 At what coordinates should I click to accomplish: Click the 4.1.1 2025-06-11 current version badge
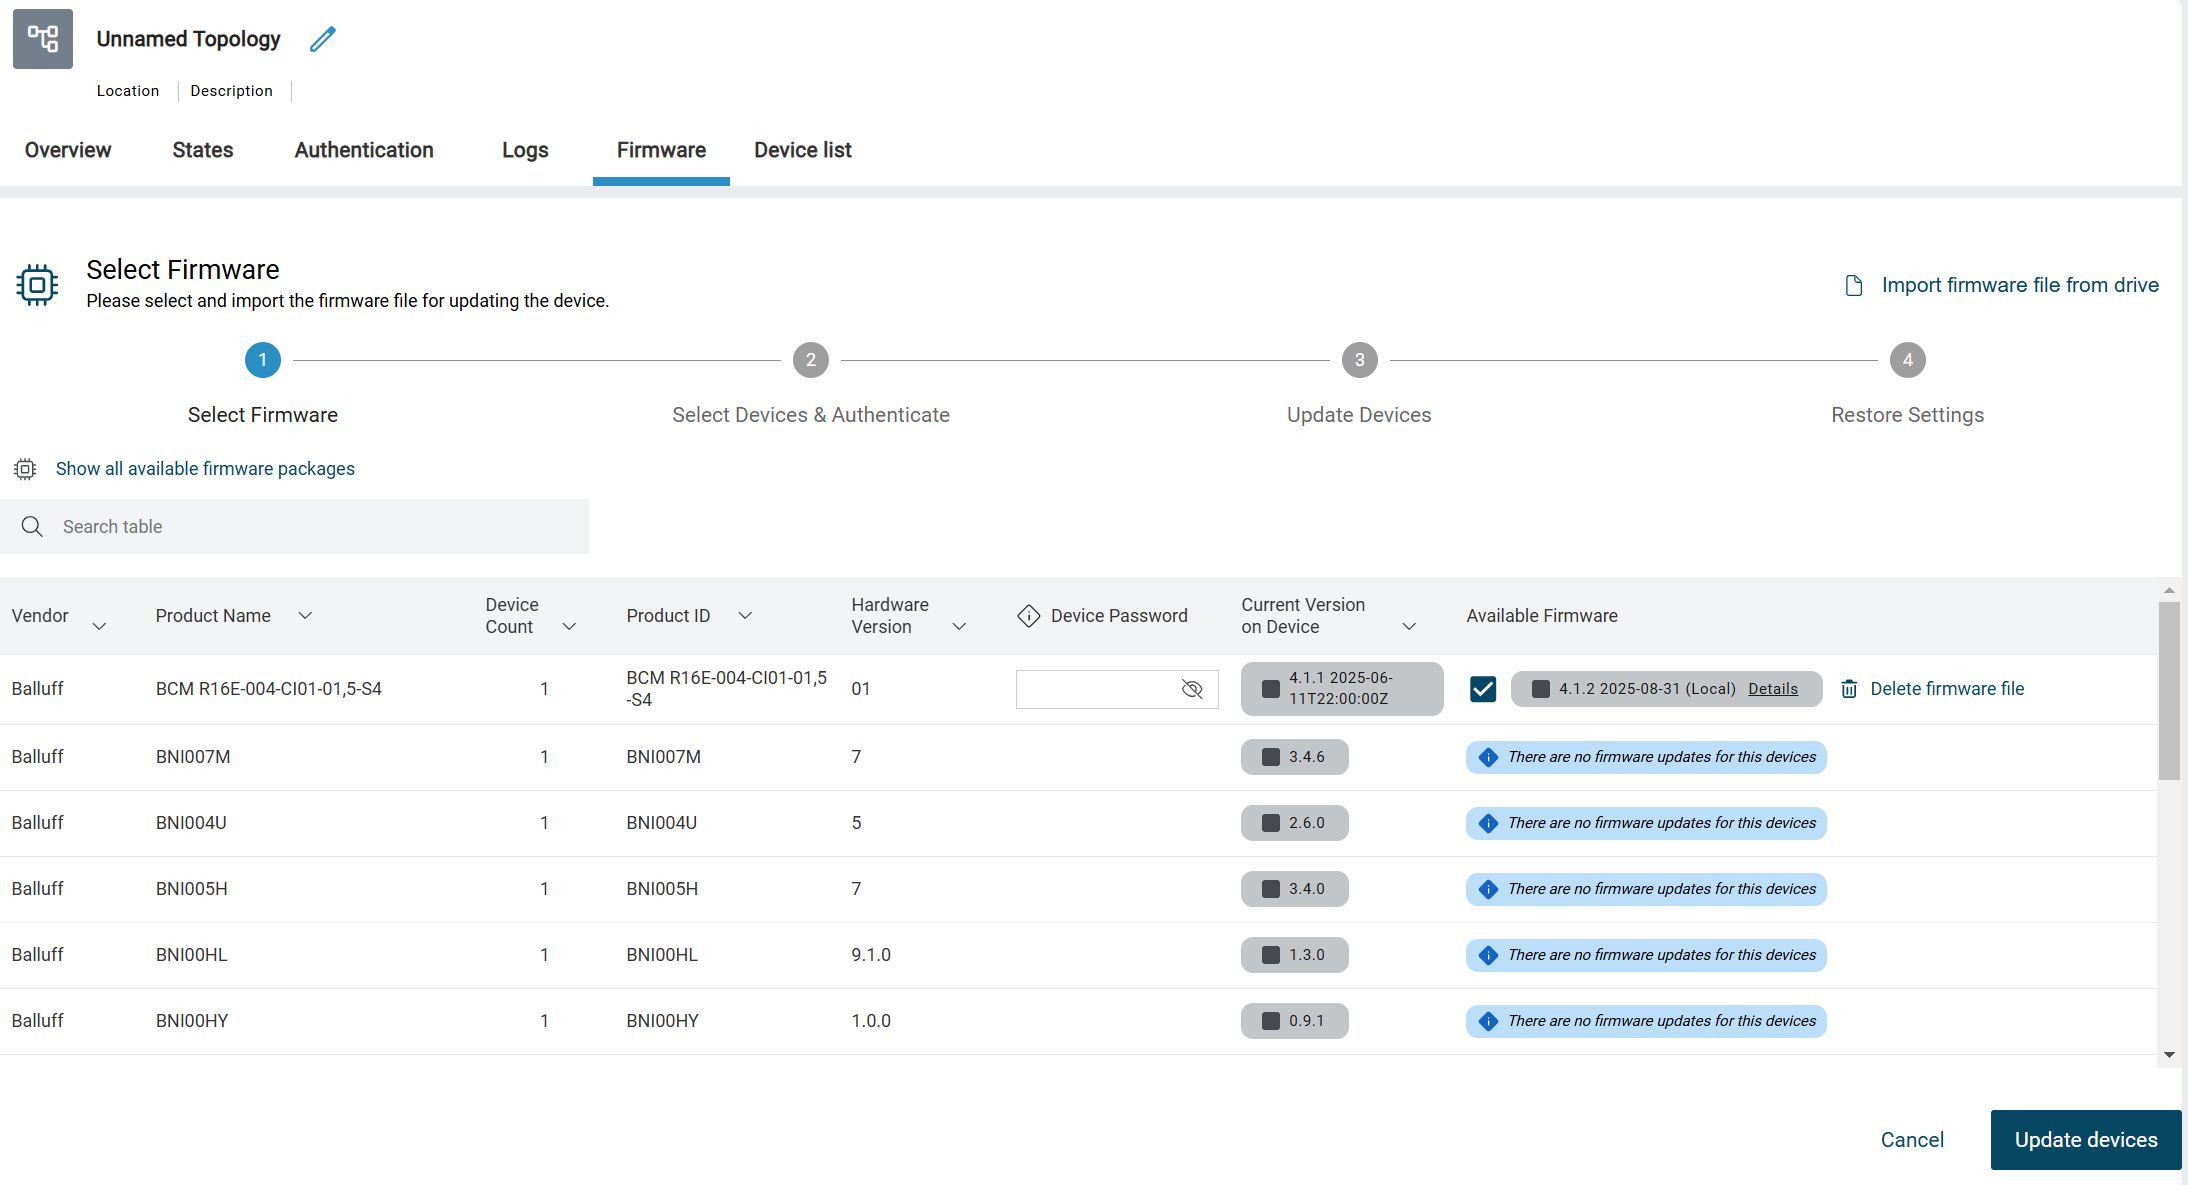[1342, 689]
